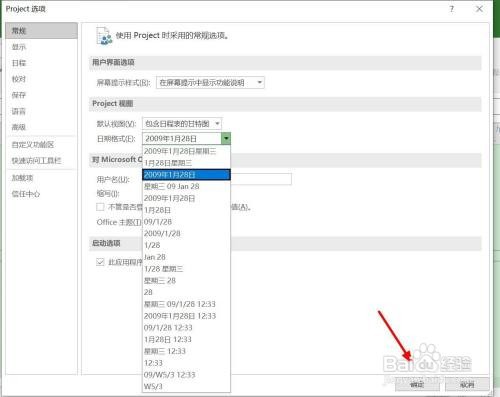500x397 pixels.
Task: Choose the 1/28 date format entry
Action: pos(186,245)
